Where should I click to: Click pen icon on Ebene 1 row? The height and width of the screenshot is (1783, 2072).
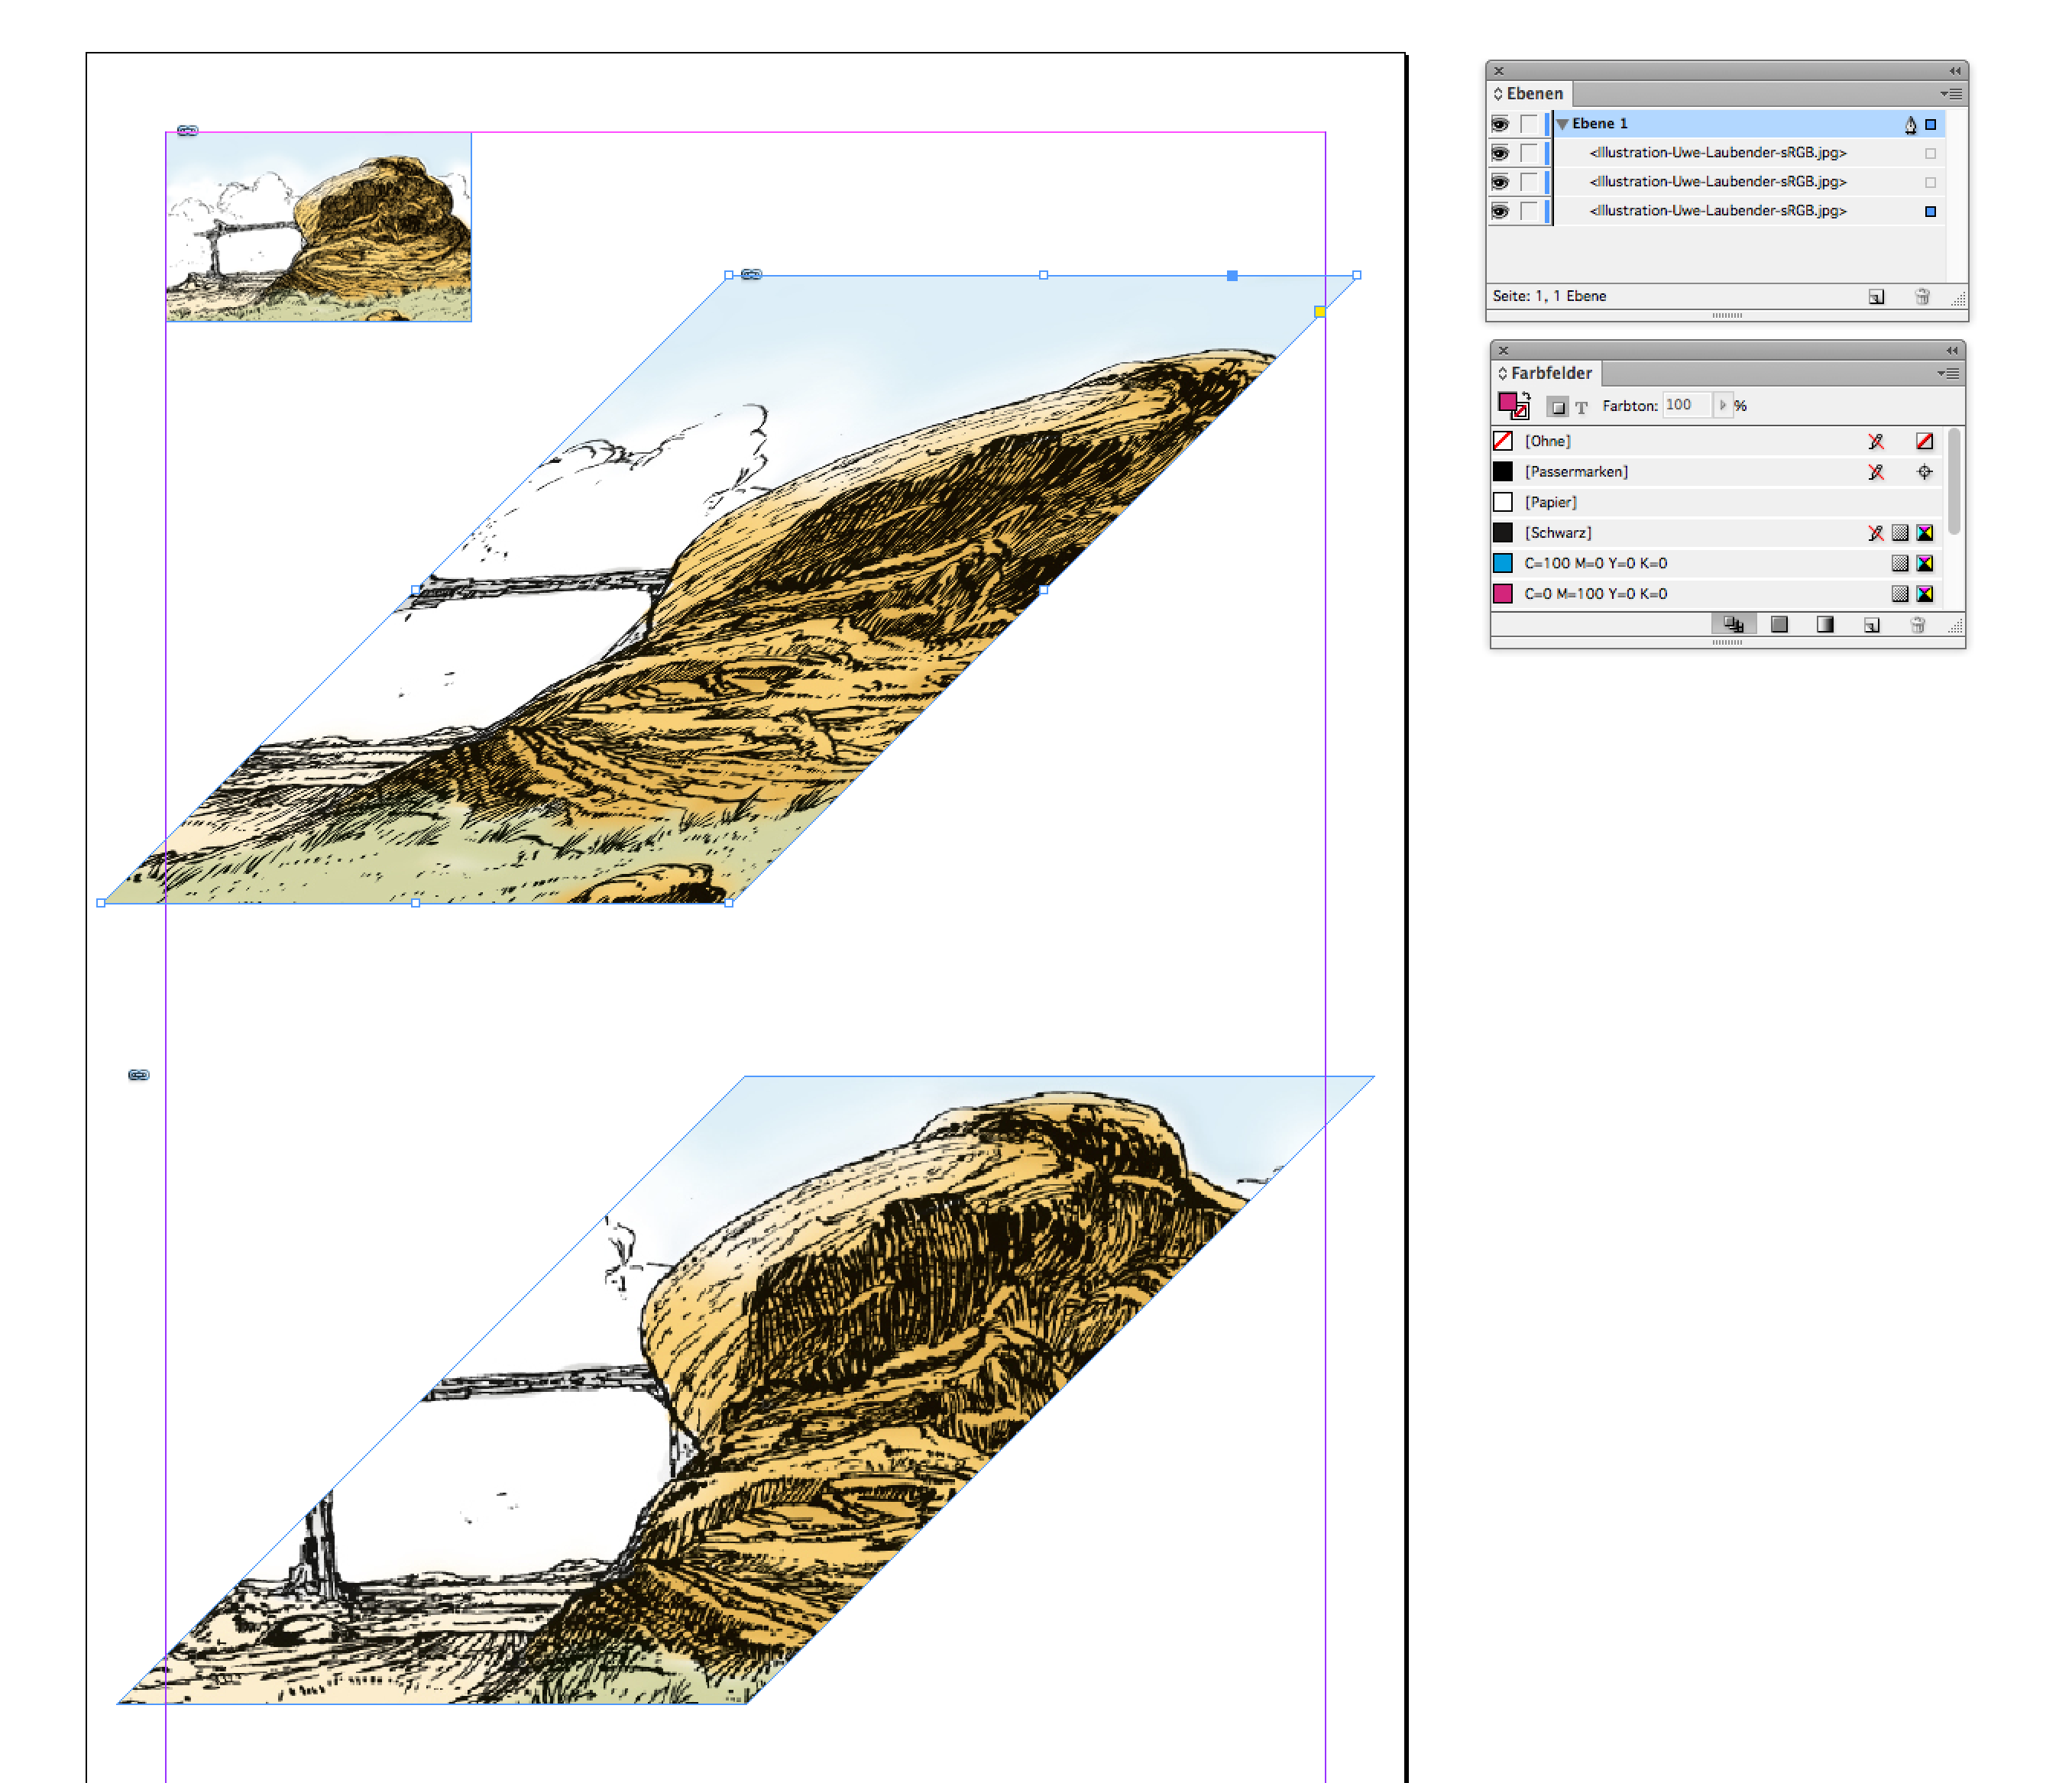[1910, 124]
